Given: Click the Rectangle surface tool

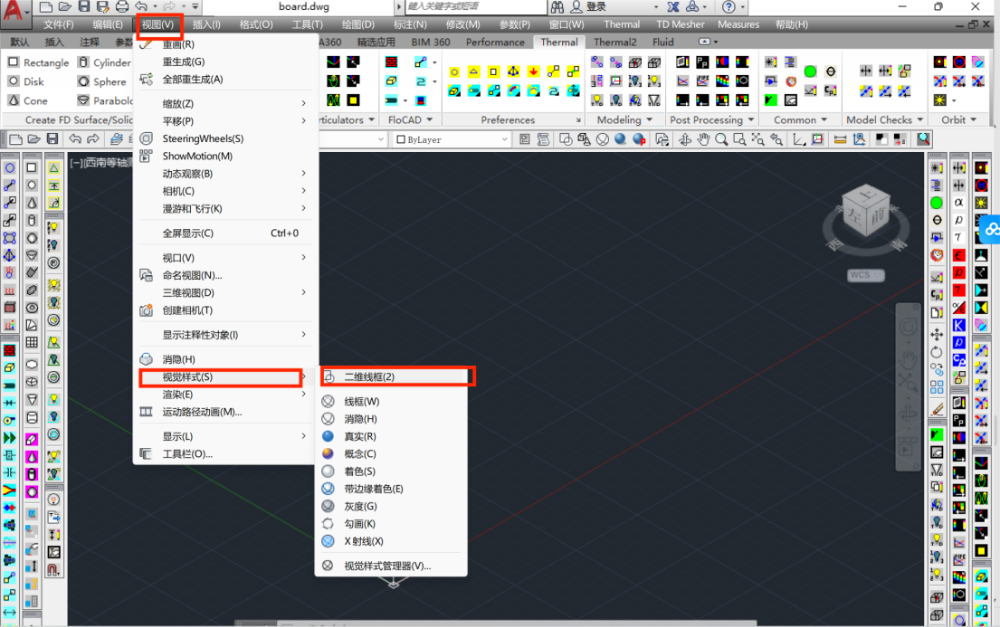Looking at the screenshot, I should pos(38,63).
